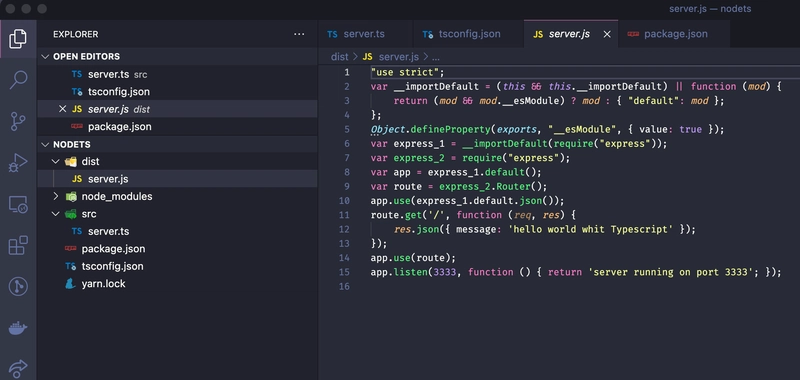
Task: Click the red close window button
Action: coord(10,9)
